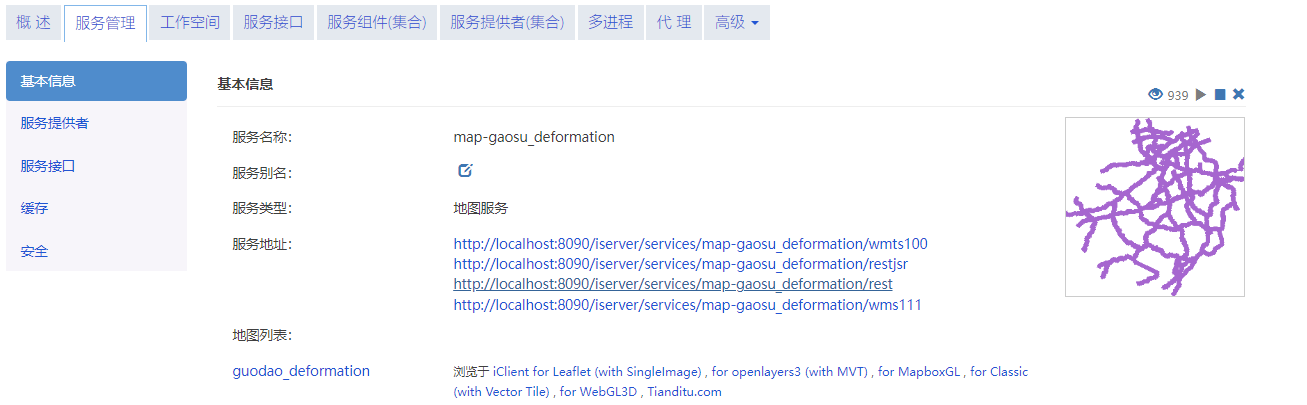Click the 地图列表 label
This screenshot has height=405, width=1307.
coord(262,335)
